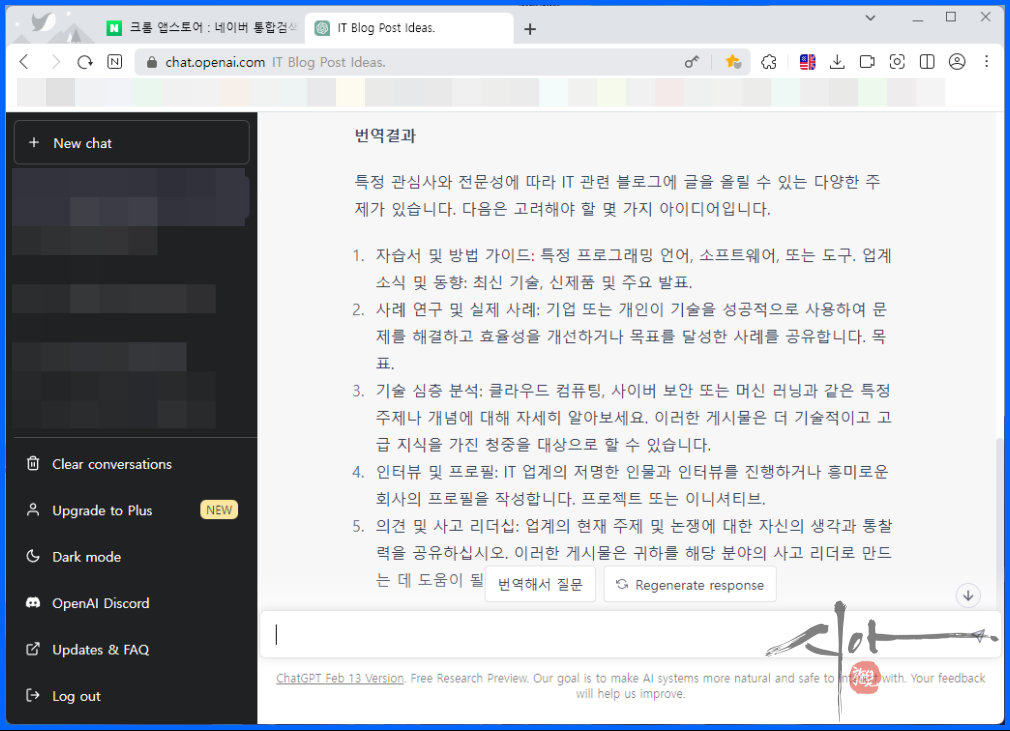Click the bookmark star icon
This screenshot has width=1010, height=731.
tap(733, 62)
